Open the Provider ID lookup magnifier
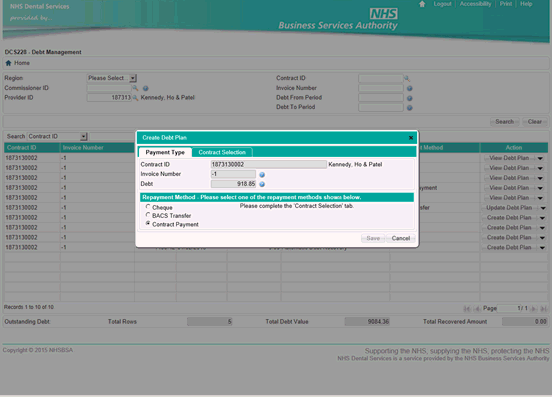The height and width of the screenshot is (397, 552). click(x=135, y=98)
